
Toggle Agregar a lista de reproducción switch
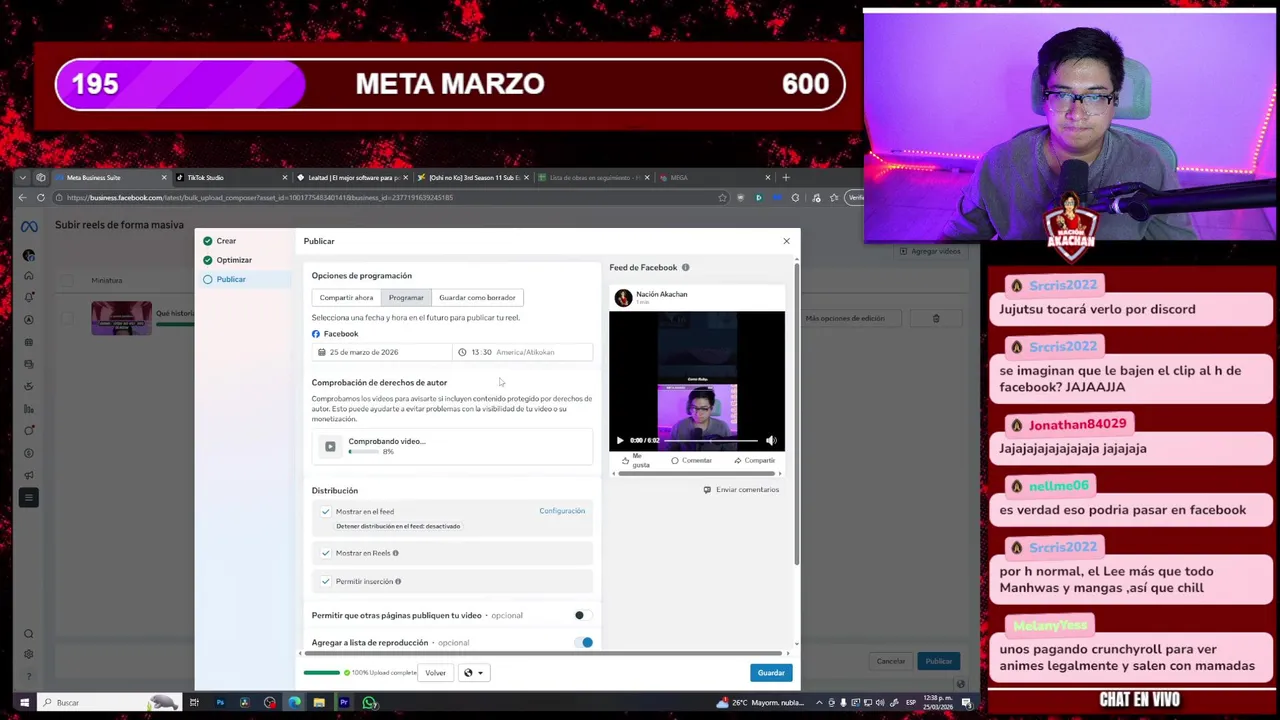(583, 642)
